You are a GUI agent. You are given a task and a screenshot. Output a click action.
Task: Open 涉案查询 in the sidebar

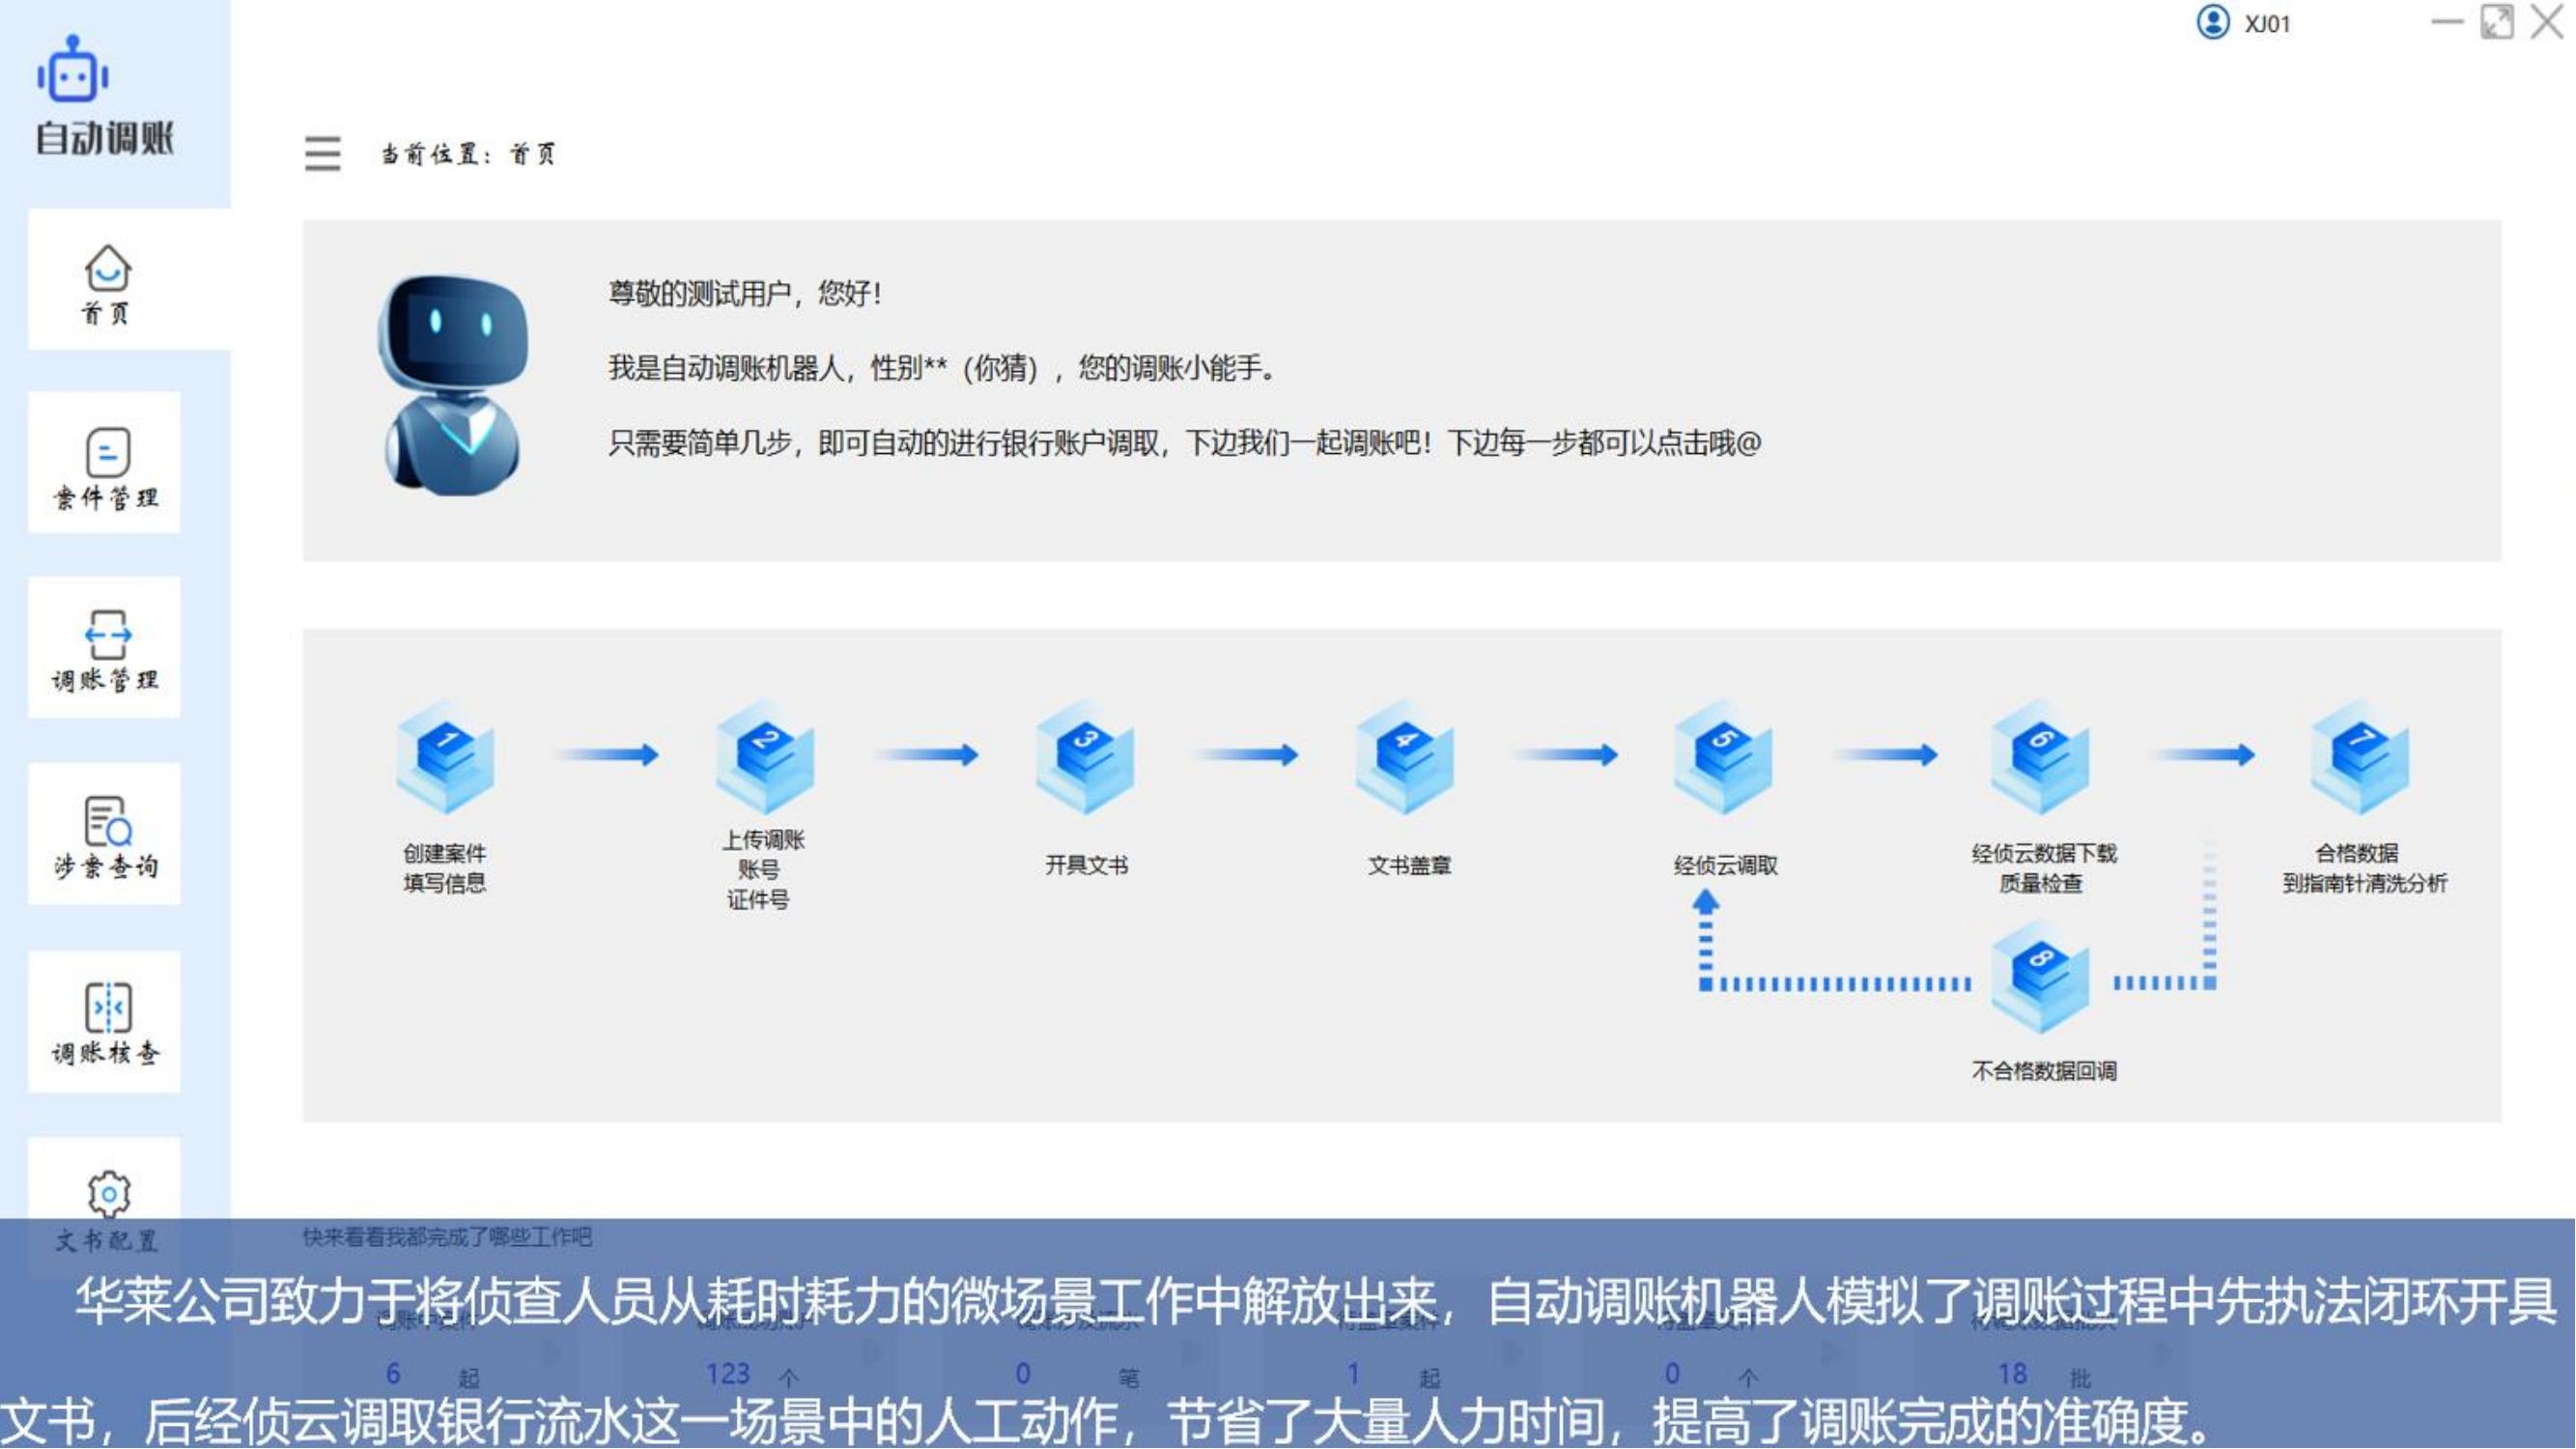105,835
